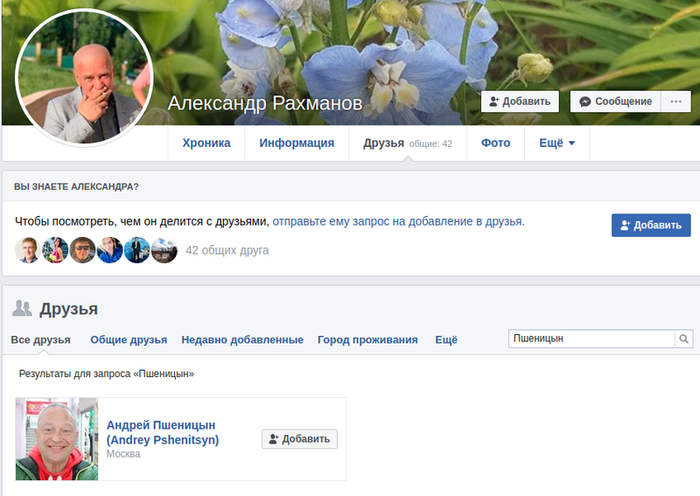Click the search magnifier icon in friends search
Screen dimensions: 700x496
684,339
